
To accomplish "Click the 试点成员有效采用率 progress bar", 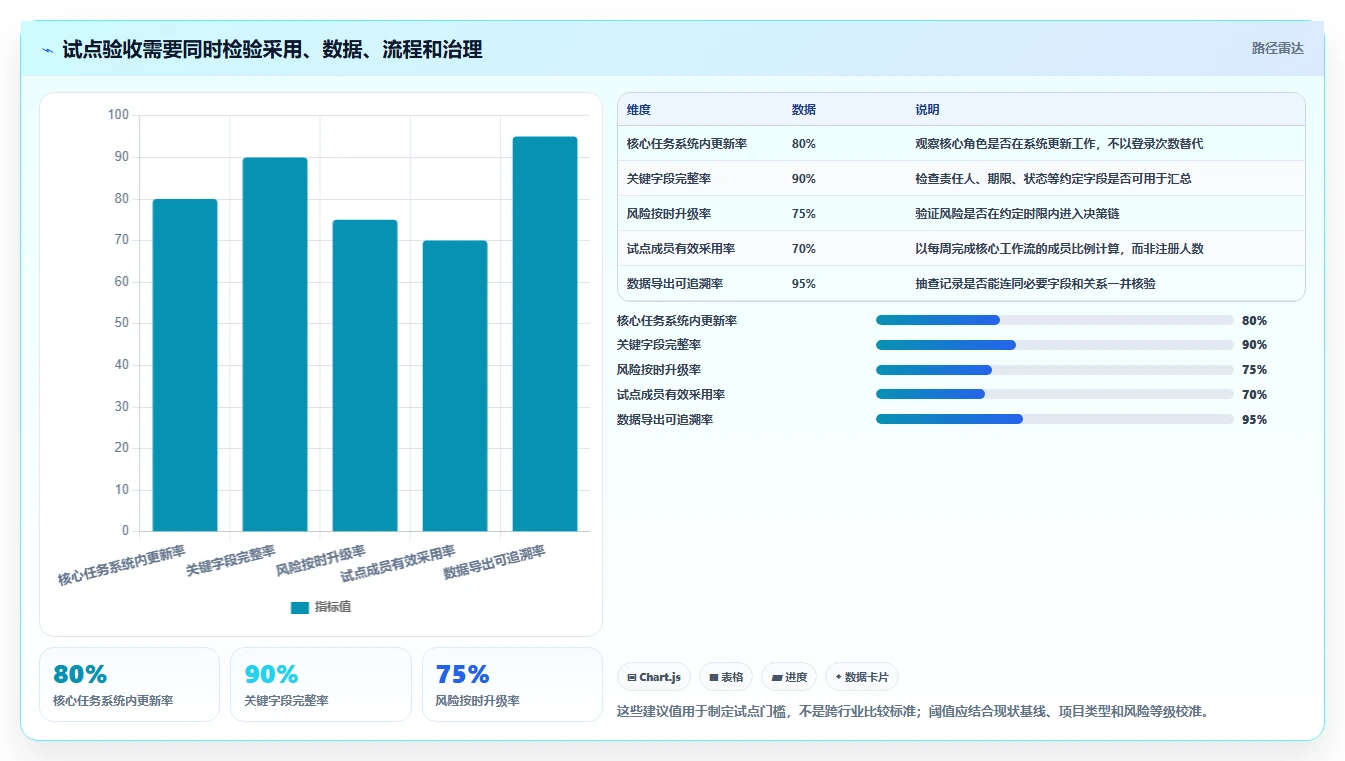I will coord(1054,394).
